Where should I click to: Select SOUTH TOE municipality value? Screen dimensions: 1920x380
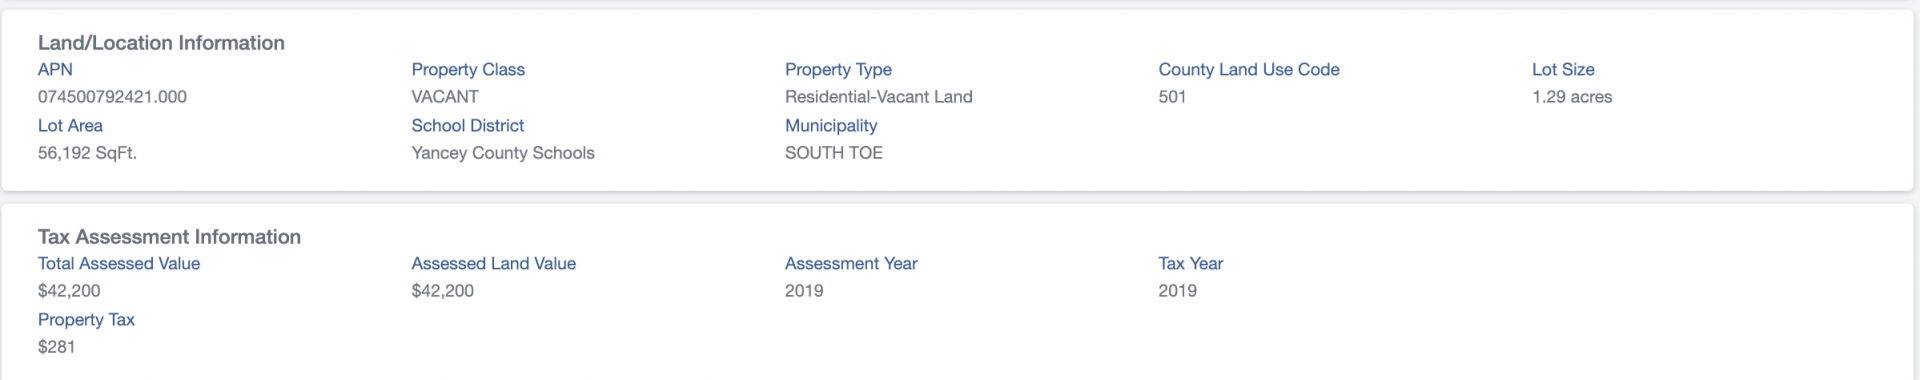[834, 153]
